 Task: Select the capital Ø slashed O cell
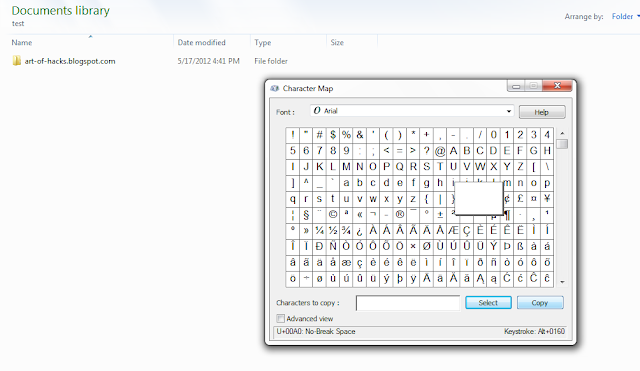427,247
